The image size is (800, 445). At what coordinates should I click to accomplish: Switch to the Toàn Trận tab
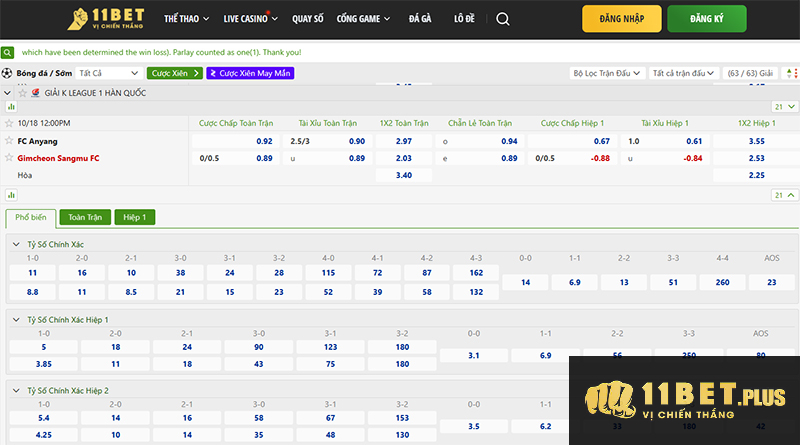[85, 217]
